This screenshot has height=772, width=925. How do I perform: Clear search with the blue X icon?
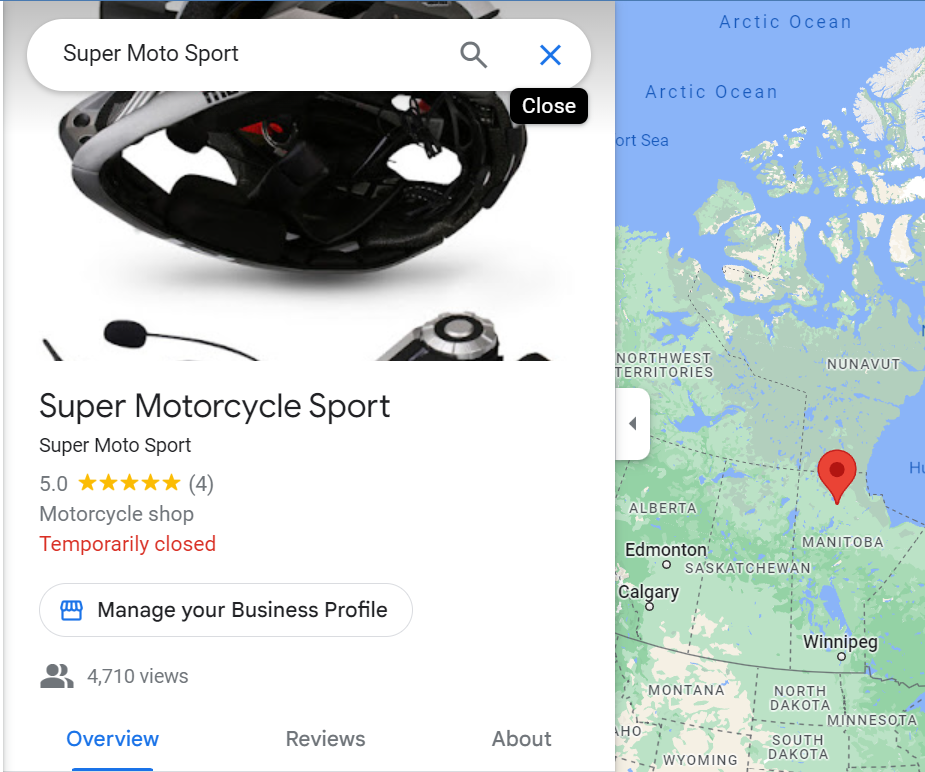click(x=550, y=55)
